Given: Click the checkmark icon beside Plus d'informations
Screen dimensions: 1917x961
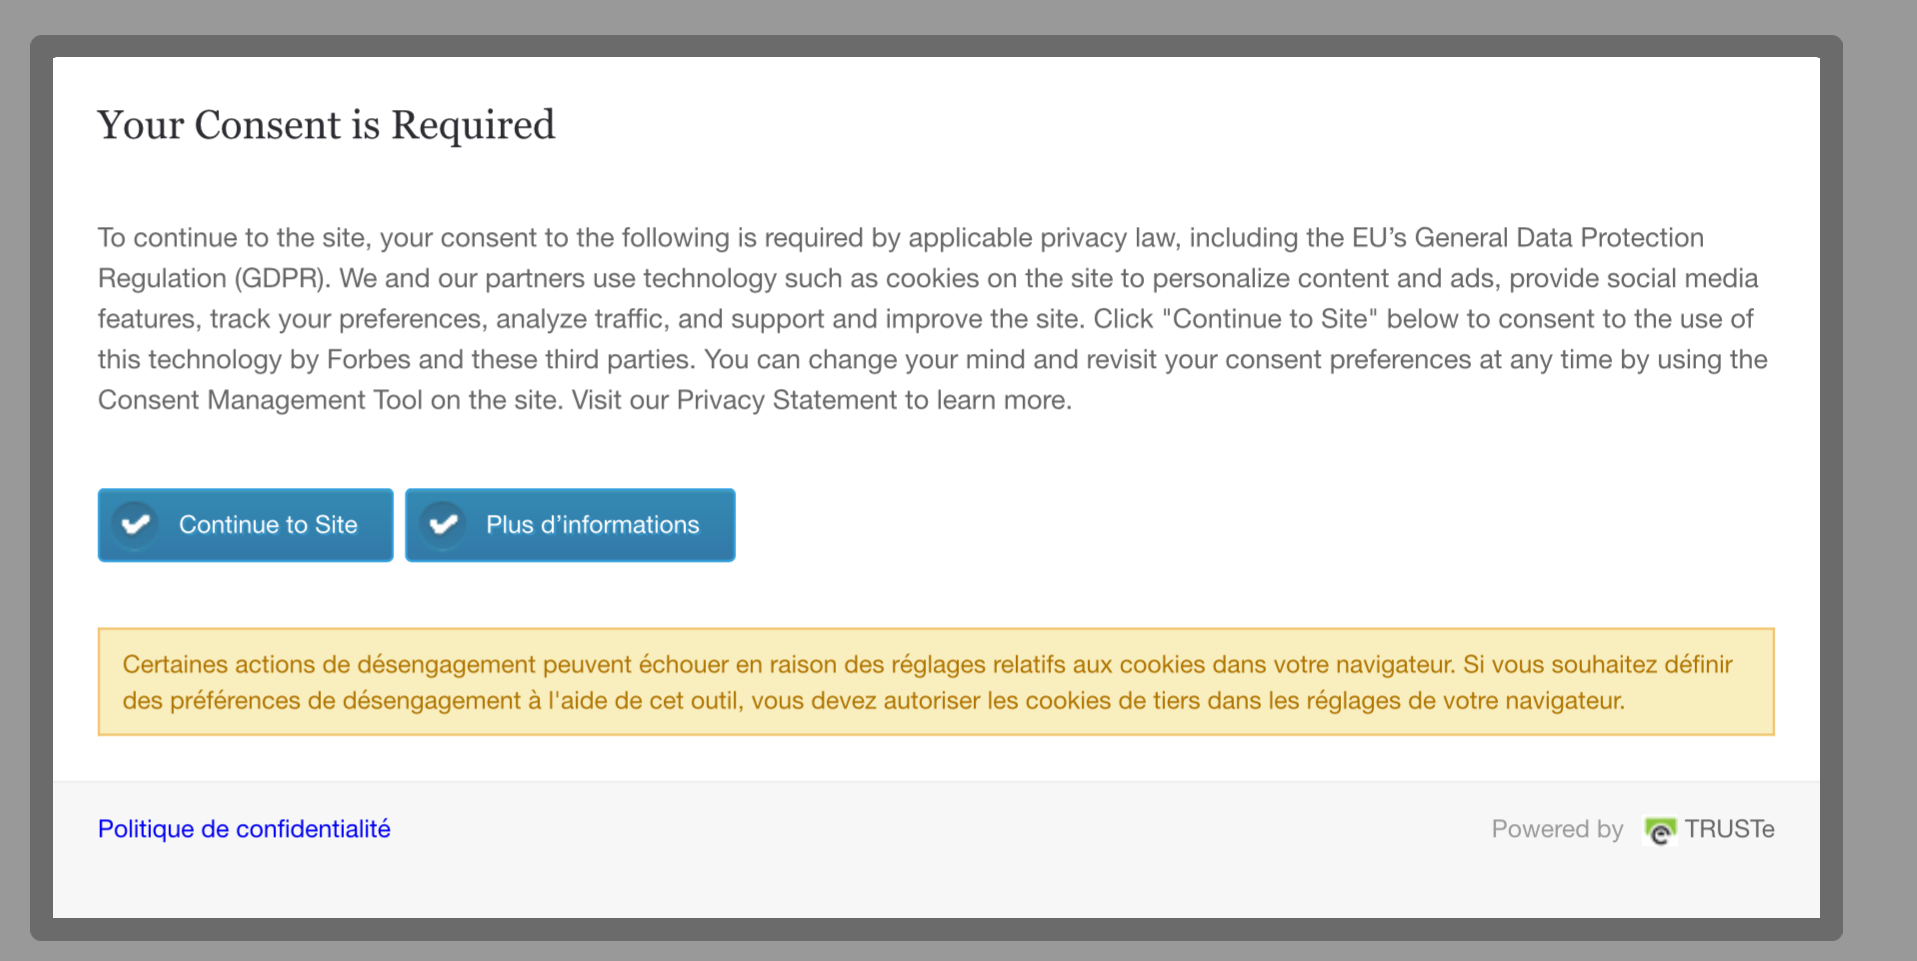Looking at the screenshot, I should pyautogui.click(x=443, y=524).
